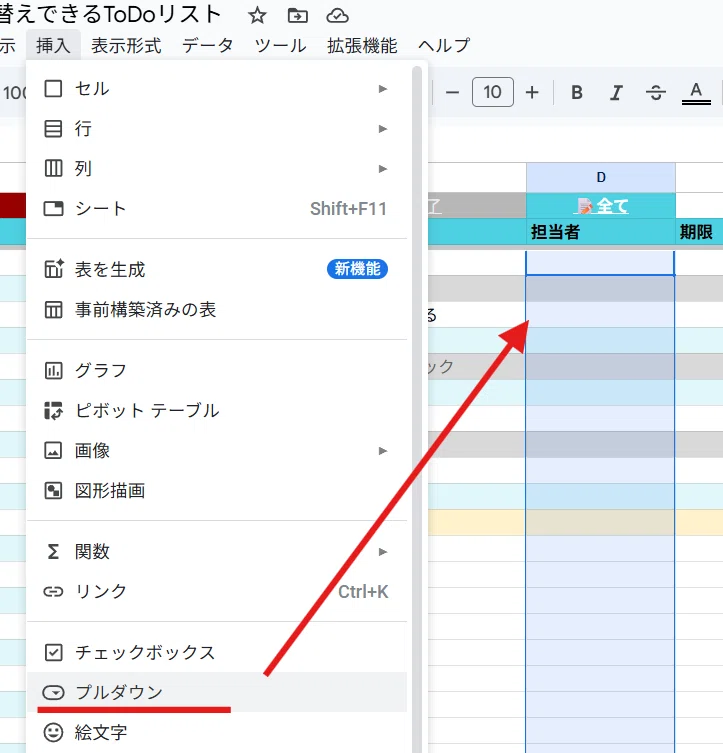Click the 担当者 header cell

(x=601, y=232)
